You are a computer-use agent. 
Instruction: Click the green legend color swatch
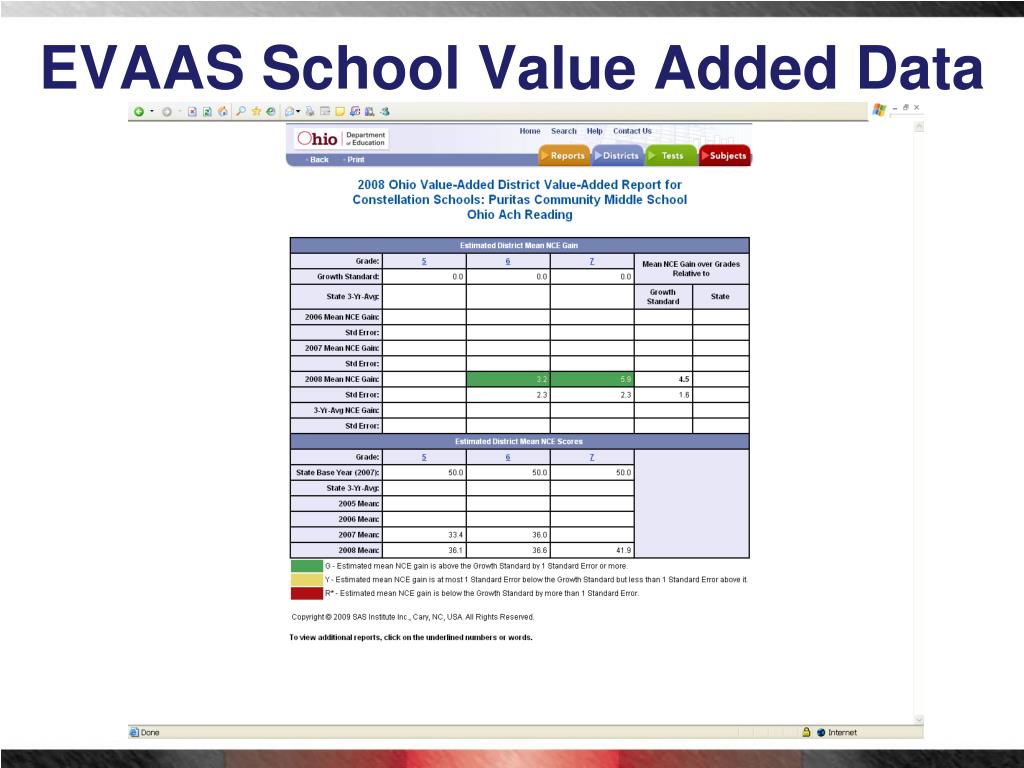(306, 566)
